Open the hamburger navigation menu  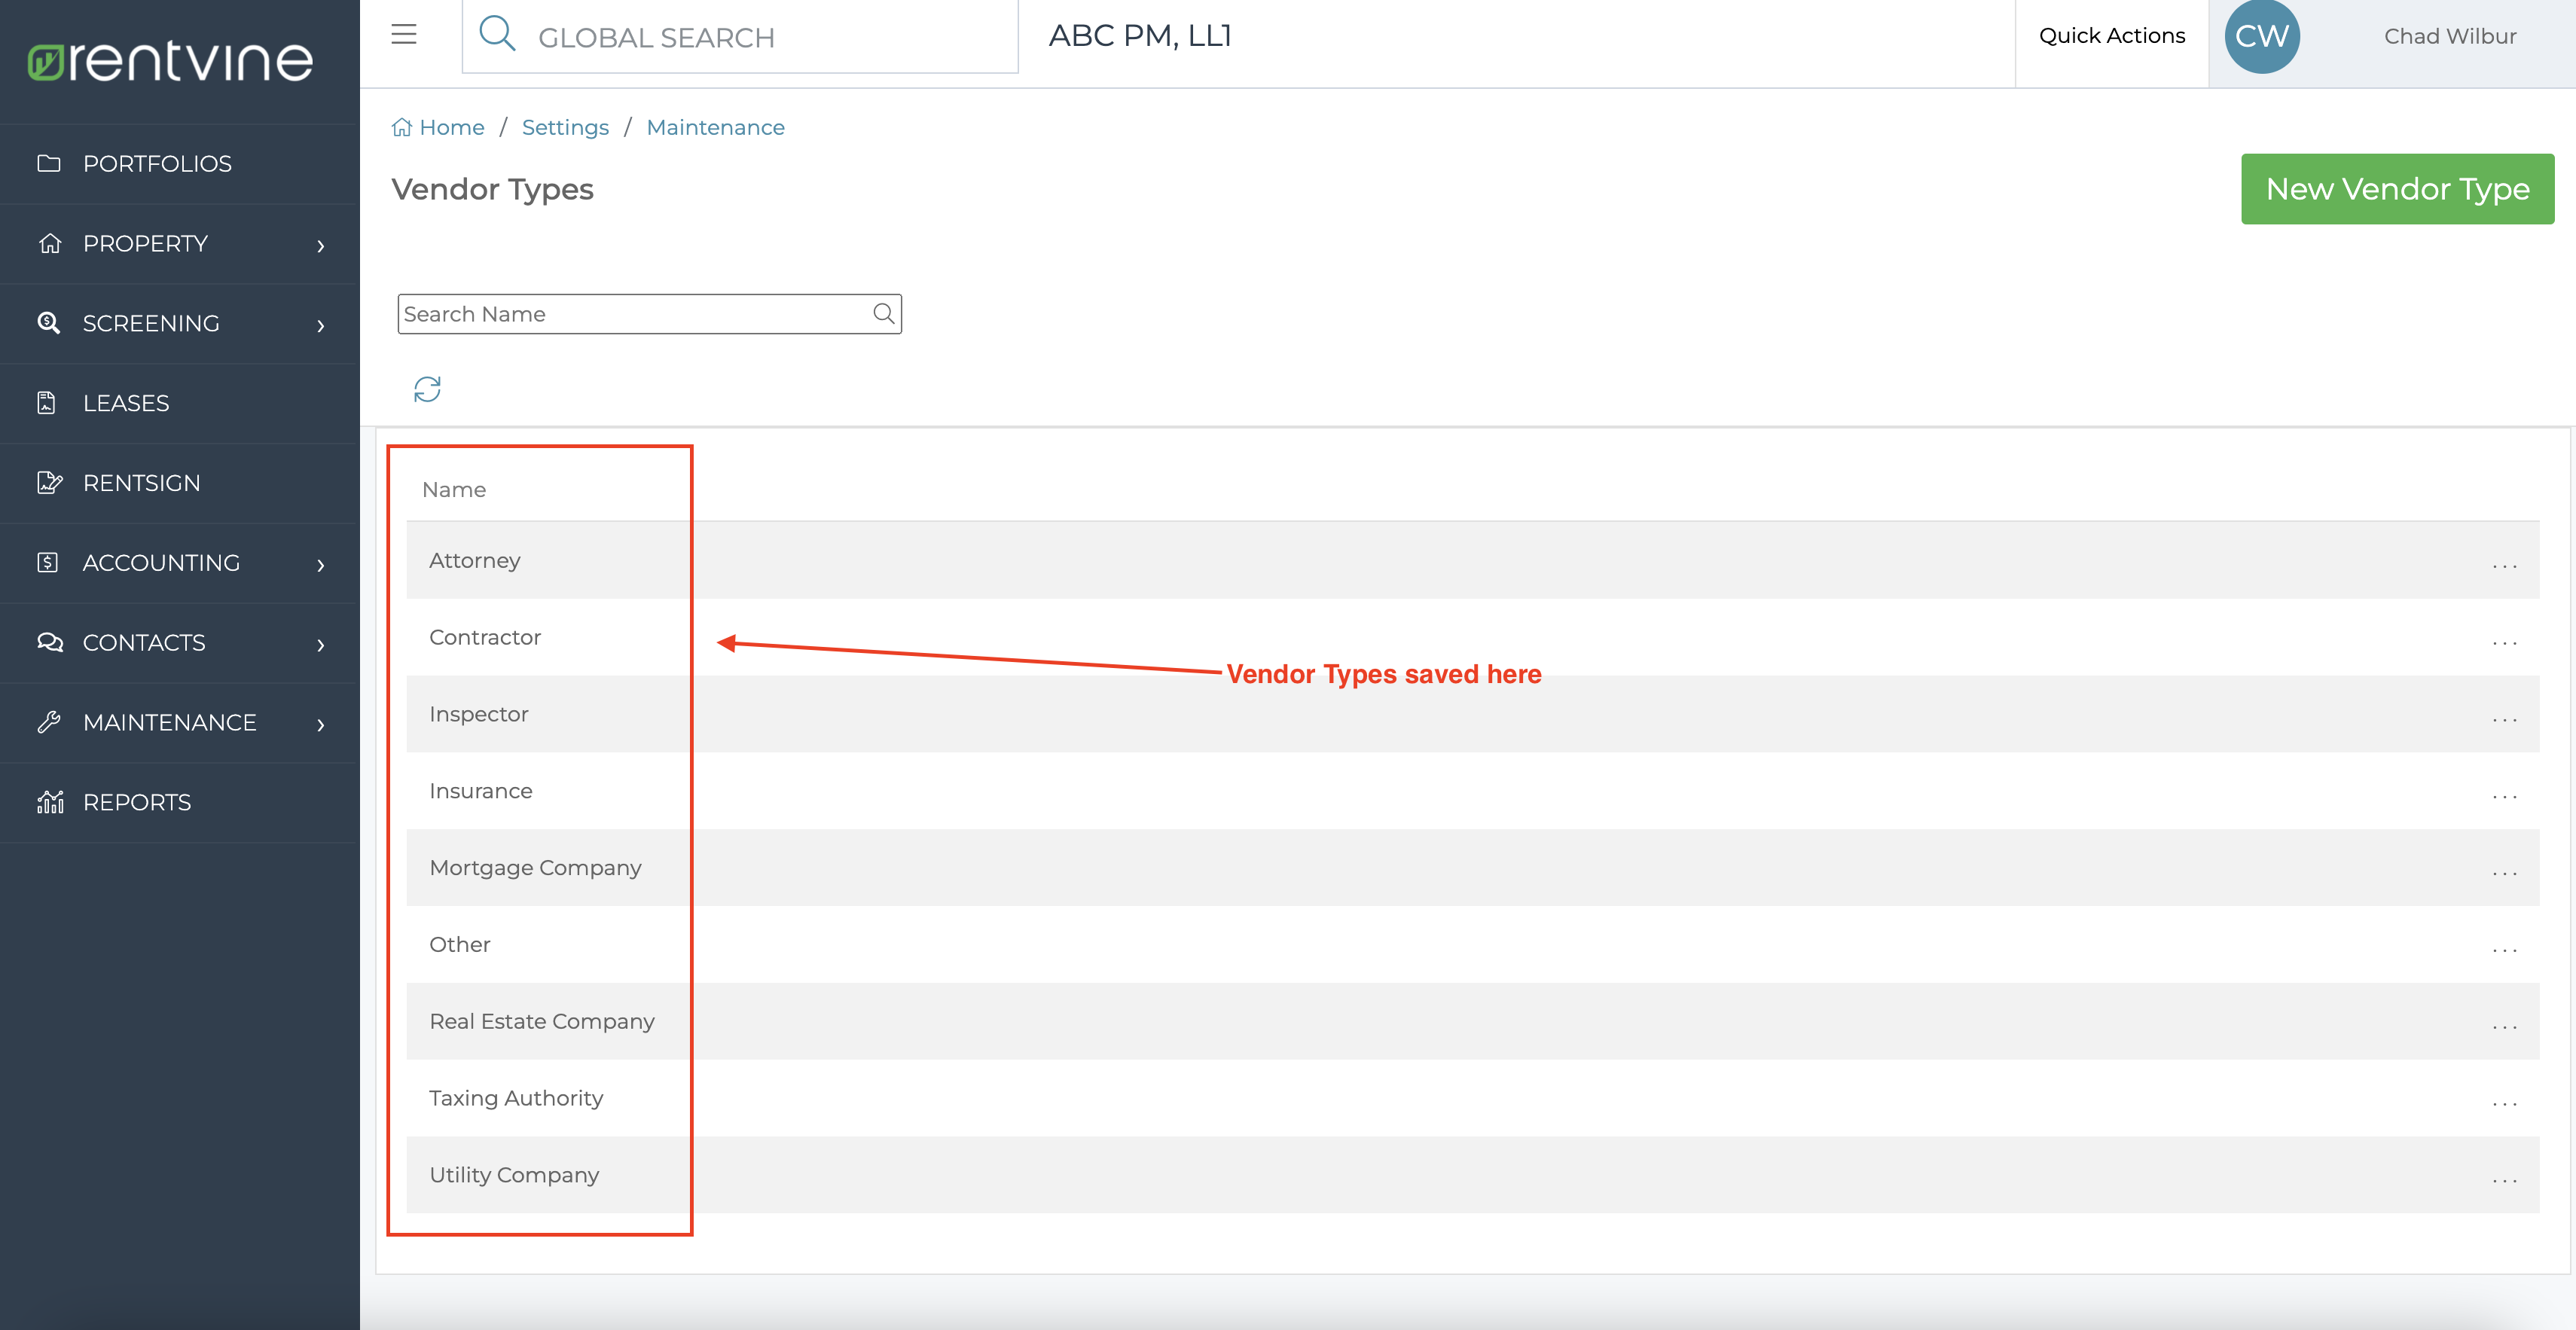(x=404, y=33)
